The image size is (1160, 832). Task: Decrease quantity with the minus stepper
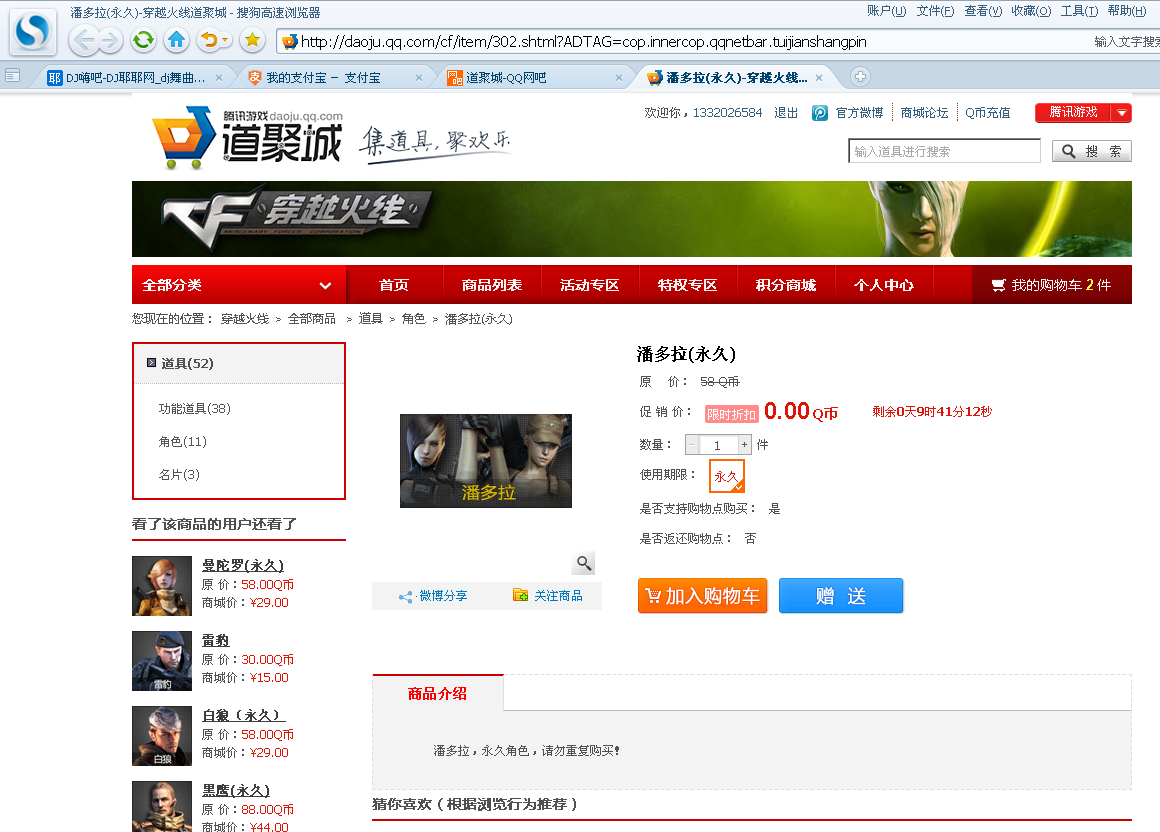tap(692, 444)
